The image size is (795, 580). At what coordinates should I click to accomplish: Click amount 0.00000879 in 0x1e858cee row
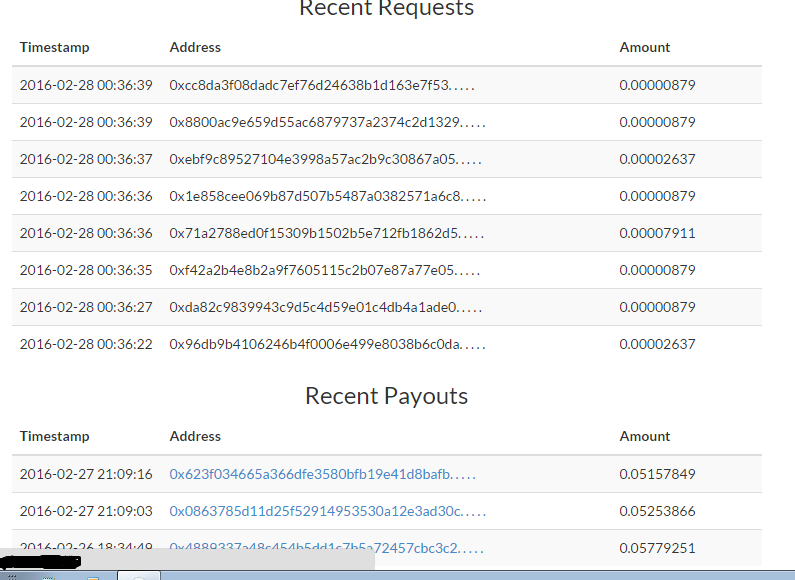click(657, 196)
